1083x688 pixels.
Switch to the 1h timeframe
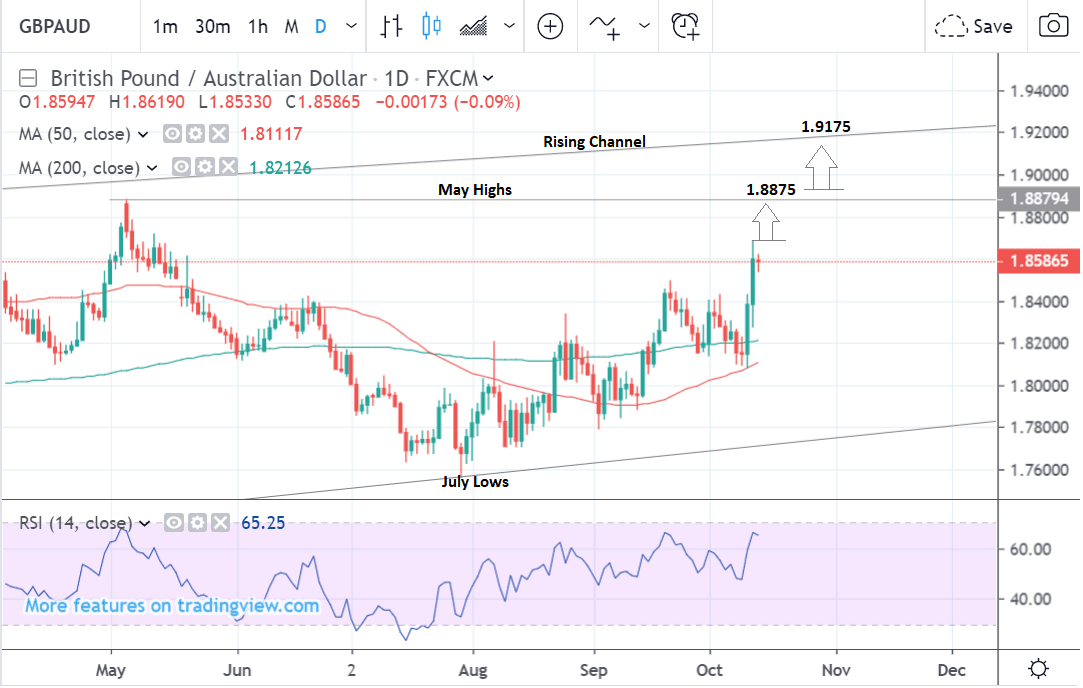click(x=258, y=27)
